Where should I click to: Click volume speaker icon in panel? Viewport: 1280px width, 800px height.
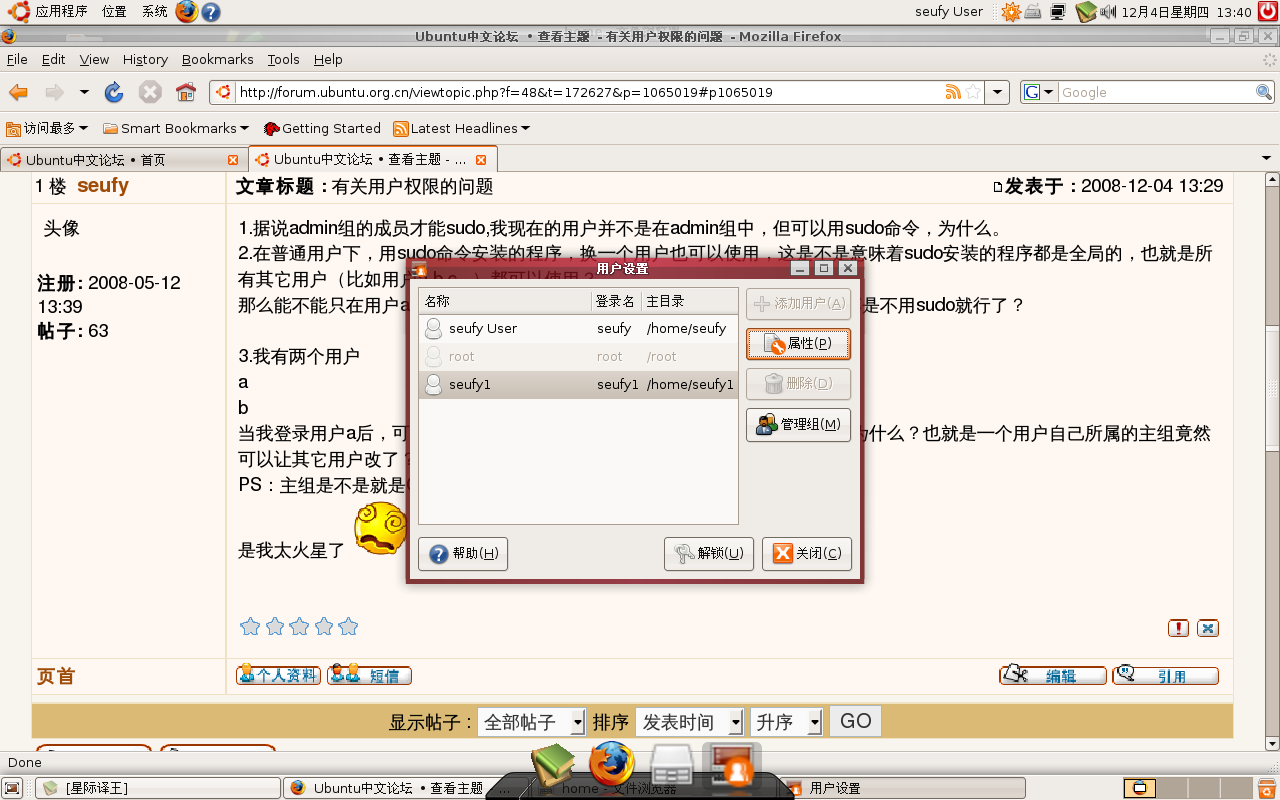(1108, 12)
